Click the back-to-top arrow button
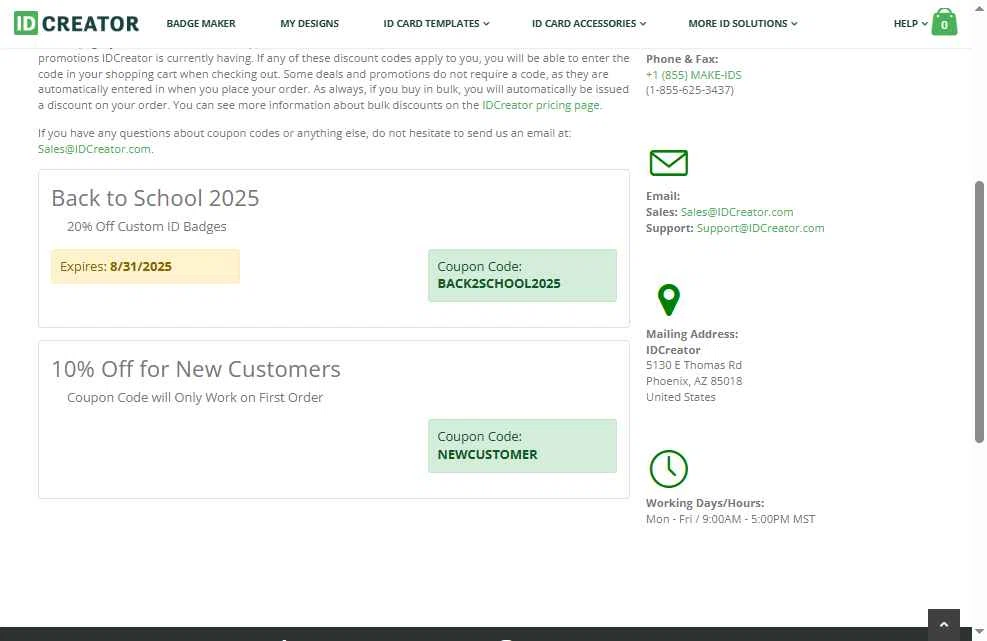Screen dimensions: 987x641 coord(944,625)
